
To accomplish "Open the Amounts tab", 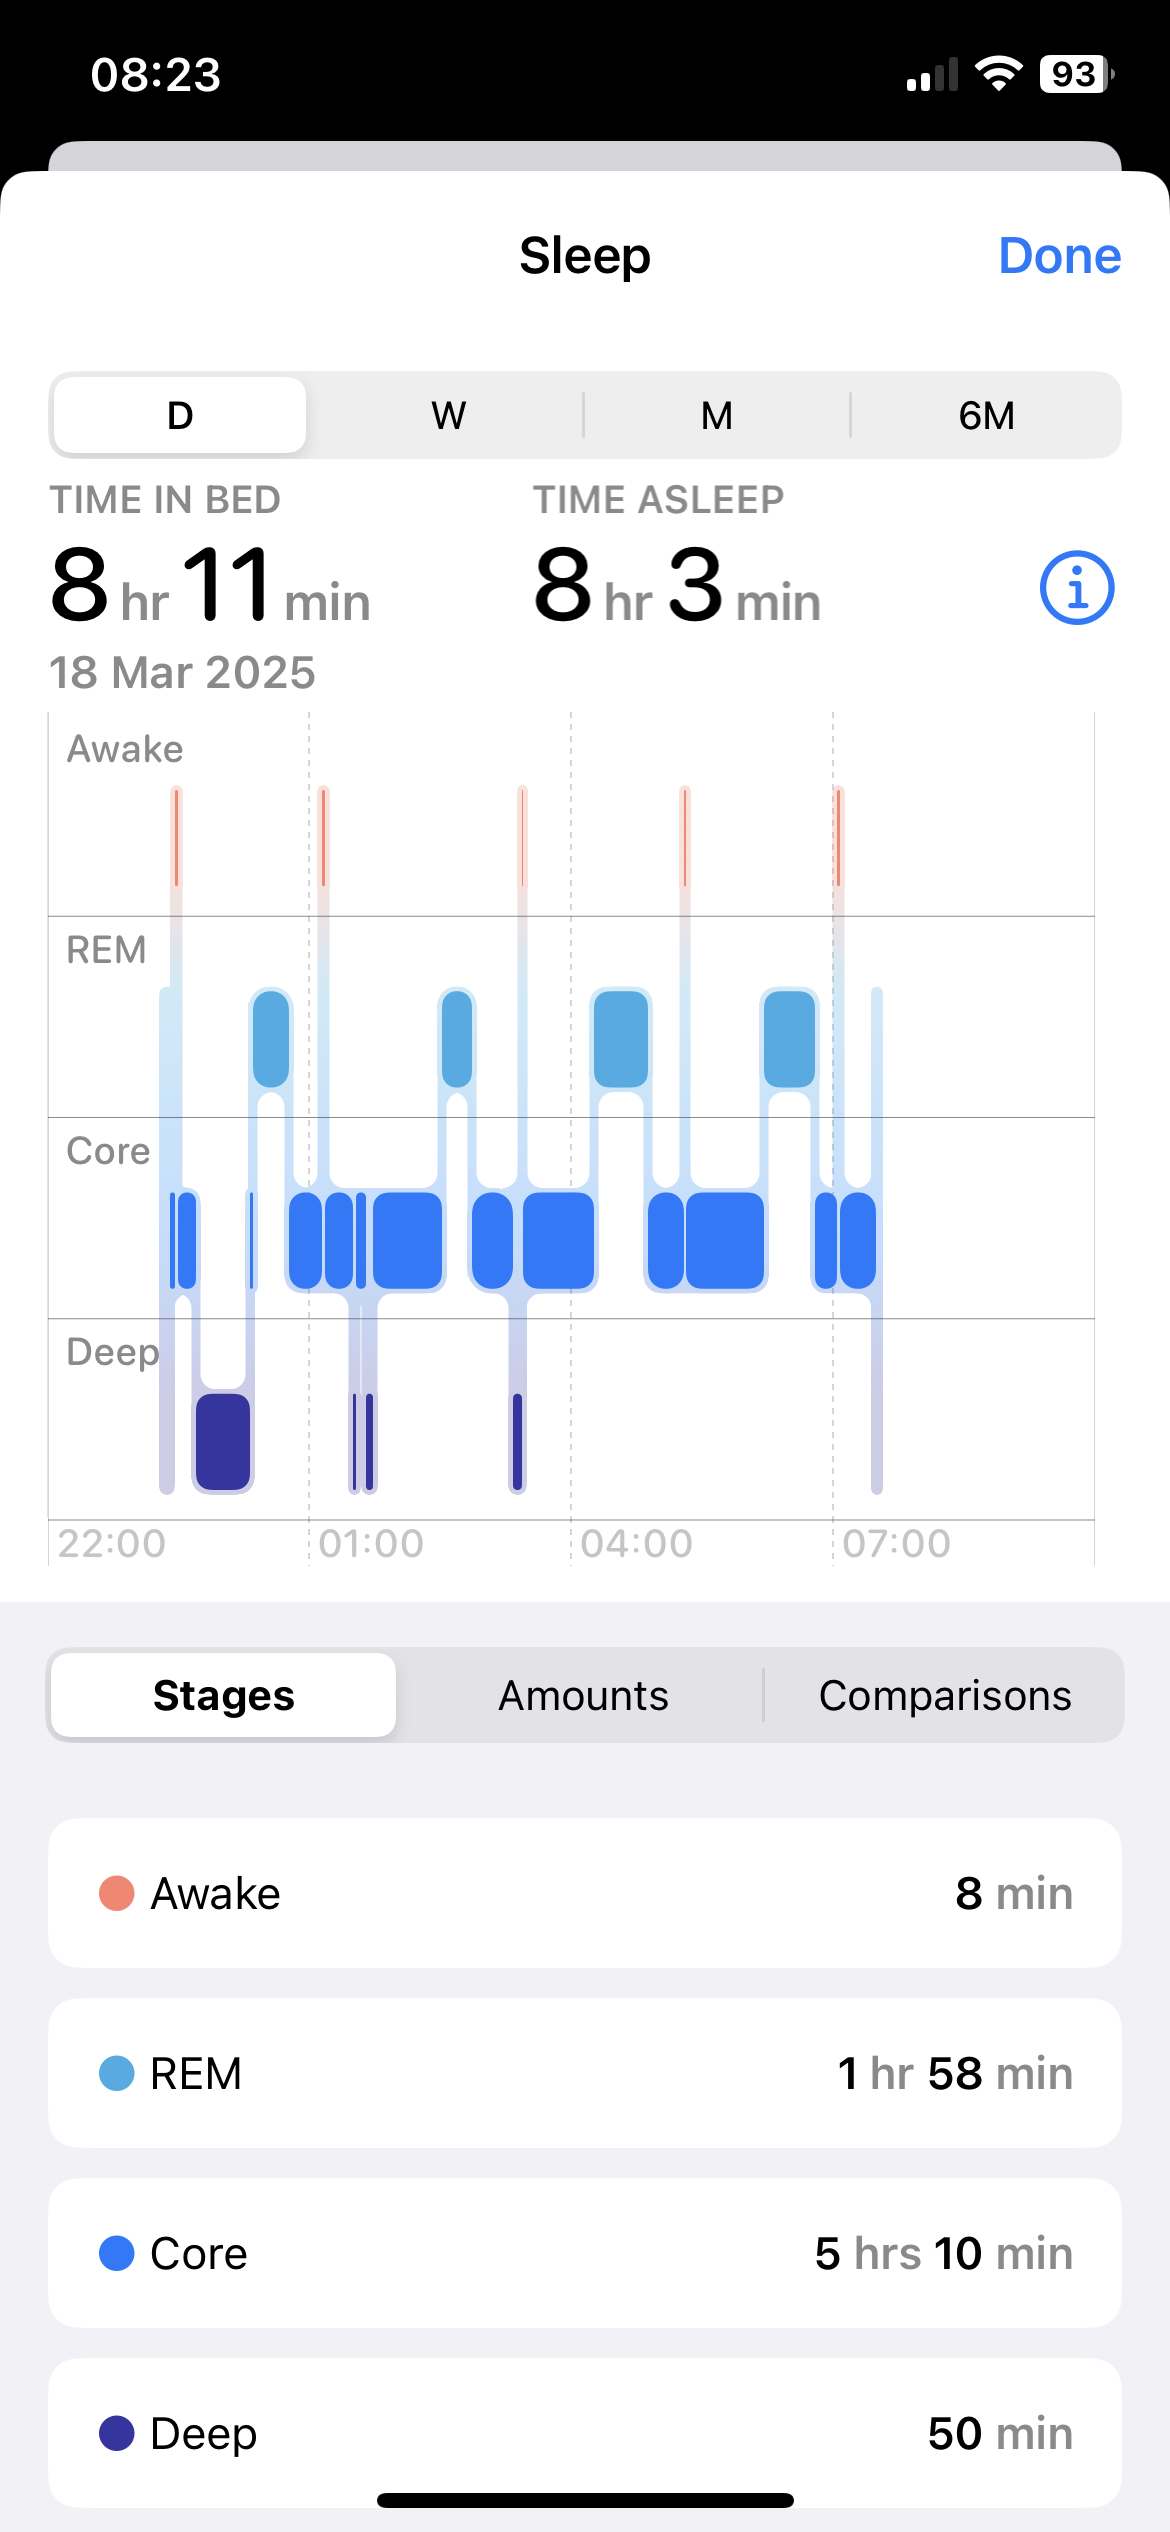I will (x=583, y=1695).
